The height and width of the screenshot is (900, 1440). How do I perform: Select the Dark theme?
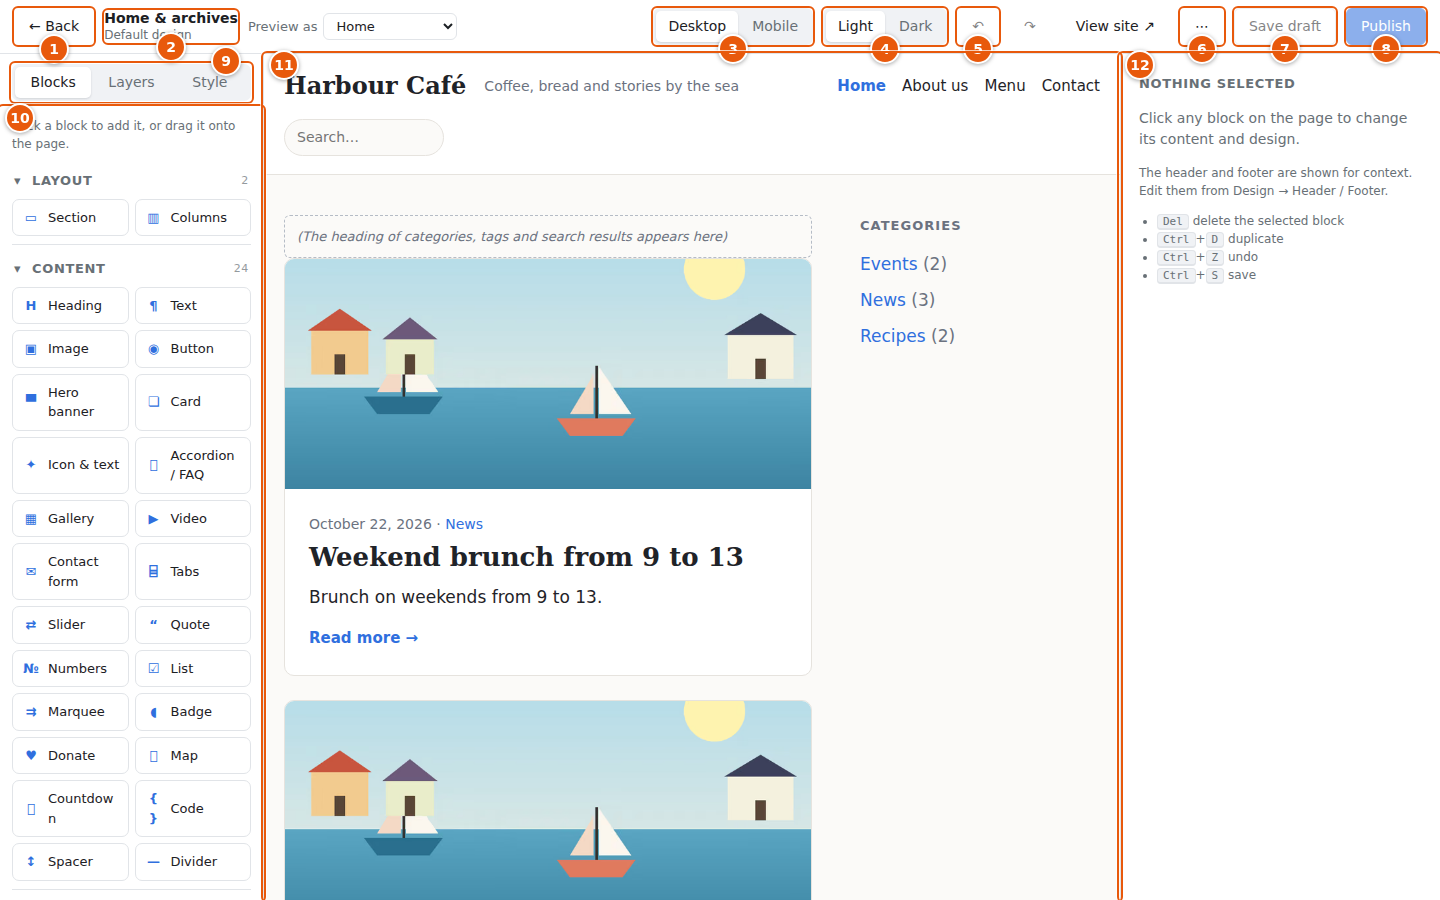pos(915,26)
